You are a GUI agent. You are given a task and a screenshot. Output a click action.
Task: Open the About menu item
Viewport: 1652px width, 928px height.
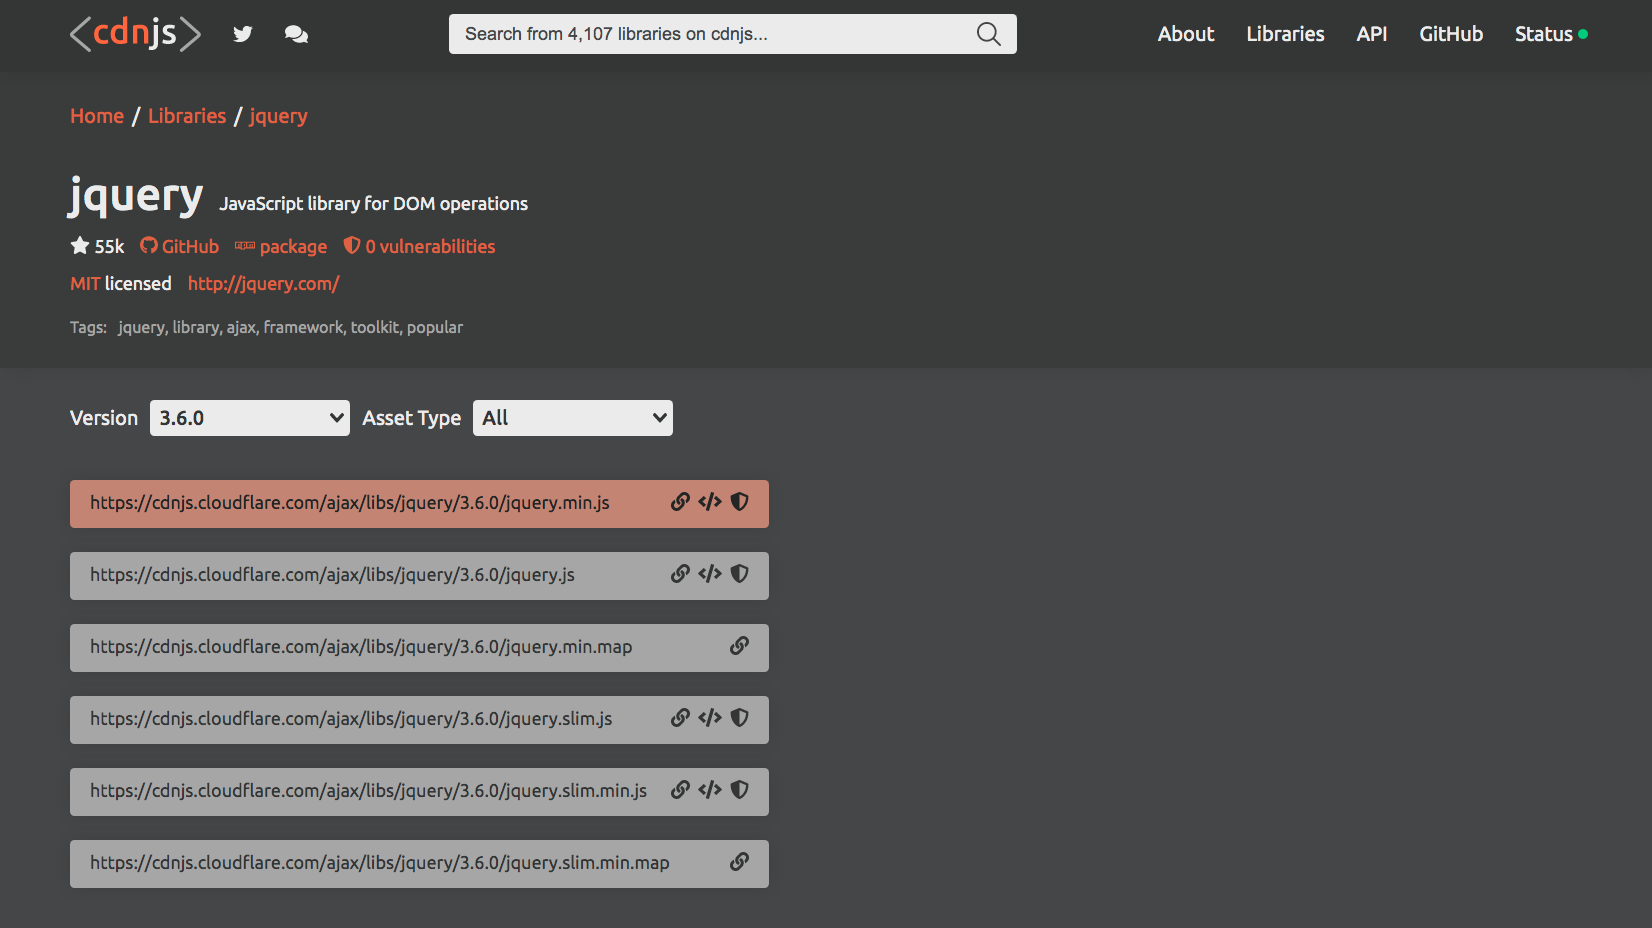click(1186, 34)
